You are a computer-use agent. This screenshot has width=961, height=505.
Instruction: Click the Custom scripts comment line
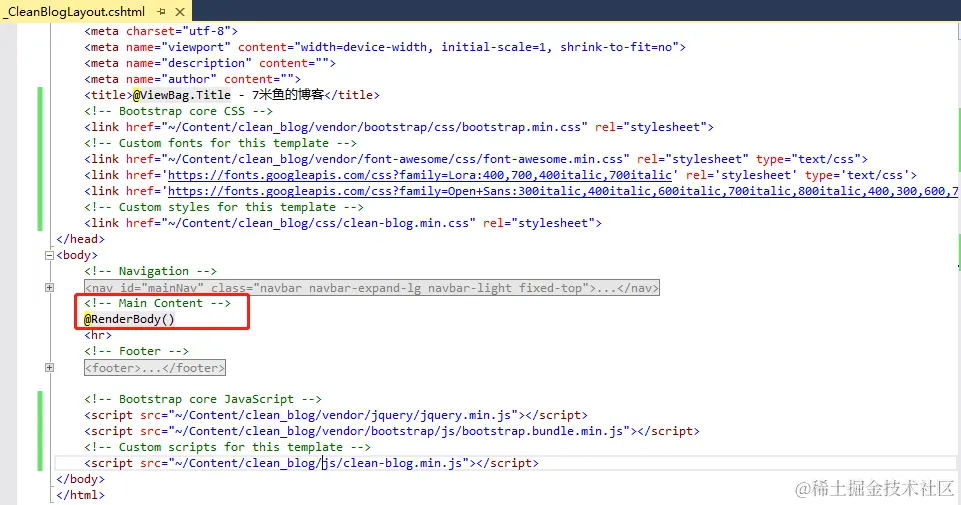click(227, 447)
